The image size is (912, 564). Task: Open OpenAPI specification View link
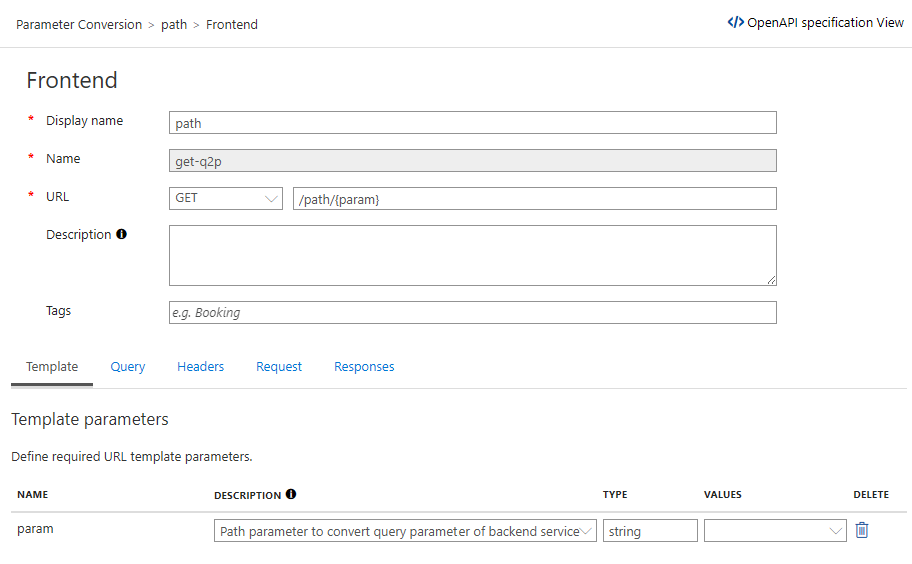tap(825, 22)
